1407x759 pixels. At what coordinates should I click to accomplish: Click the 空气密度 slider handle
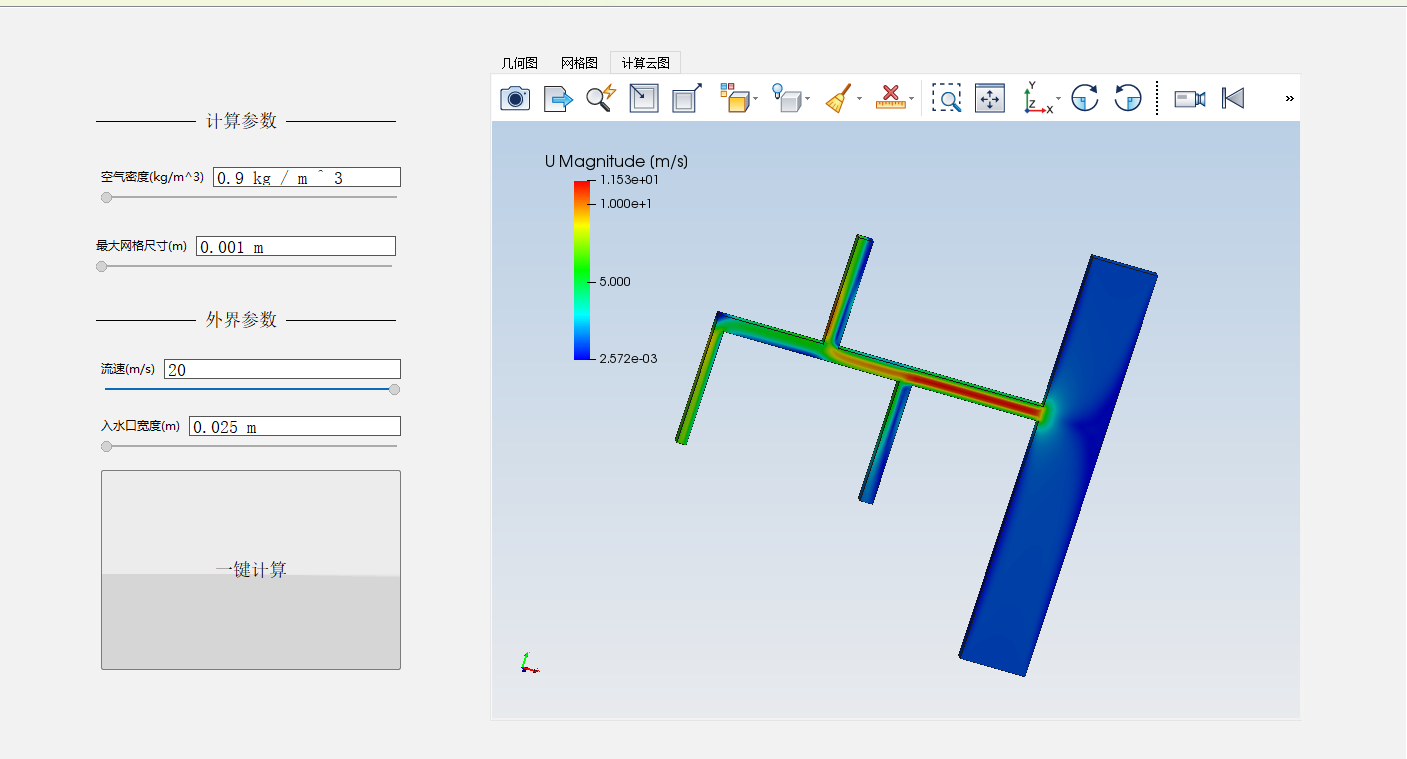point(106,197)
